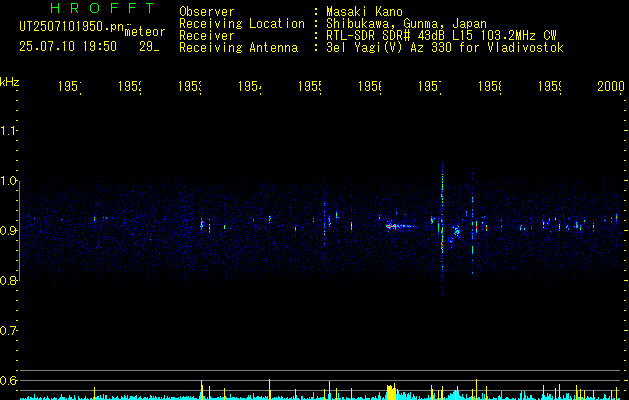Click the "2000" time axis label
The width and height of the screenshot is (629, 400).
pyautogui.click(x=611, y=86)
